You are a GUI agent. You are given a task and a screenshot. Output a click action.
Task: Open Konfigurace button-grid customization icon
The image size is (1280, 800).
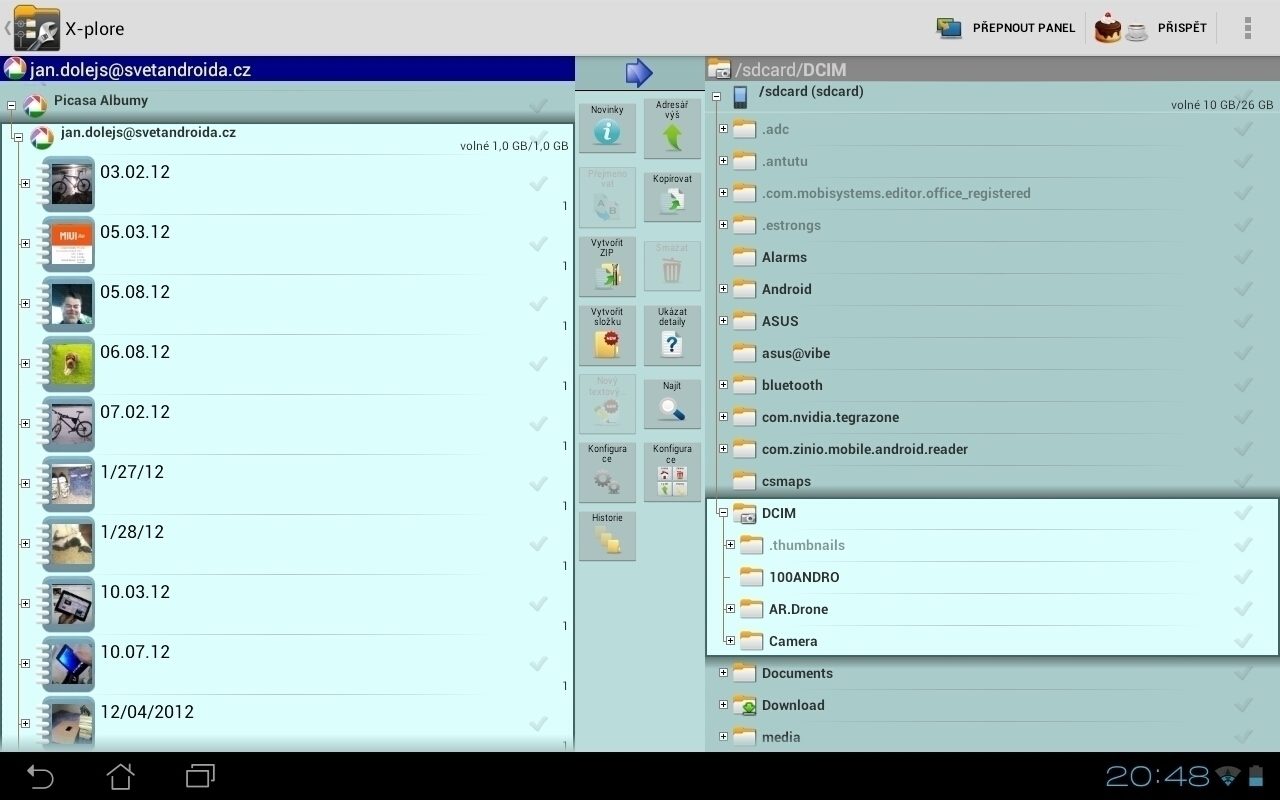point(672,472)
